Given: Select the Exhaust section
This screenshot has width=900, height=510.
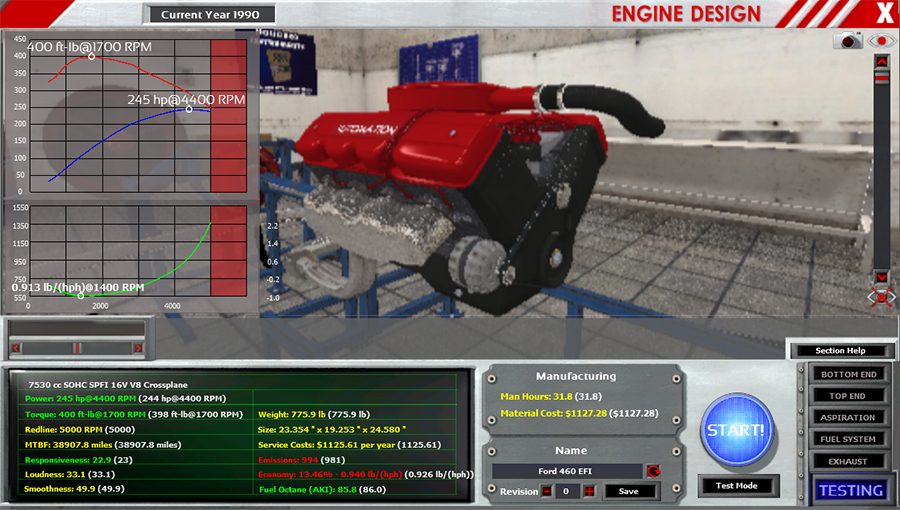Looking at the screenshot, I should [848, 462].
